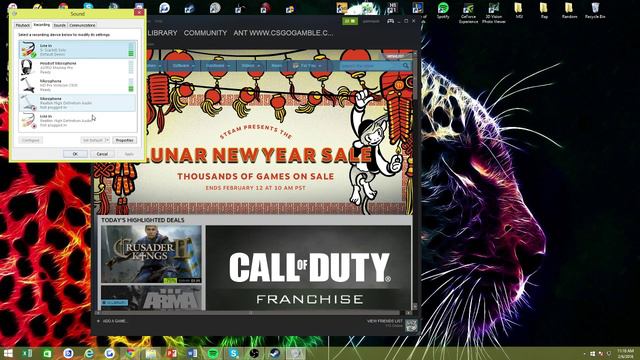Open Steam from the taskbar

tap(275, 353)
